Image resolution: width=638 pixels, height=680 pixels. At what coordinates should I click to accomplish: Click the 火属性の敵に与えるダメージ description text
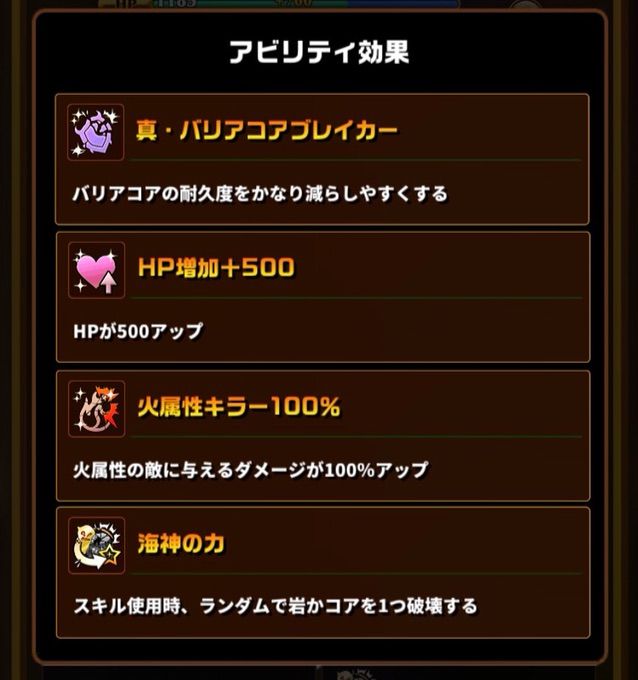click(x=251, y=470)
